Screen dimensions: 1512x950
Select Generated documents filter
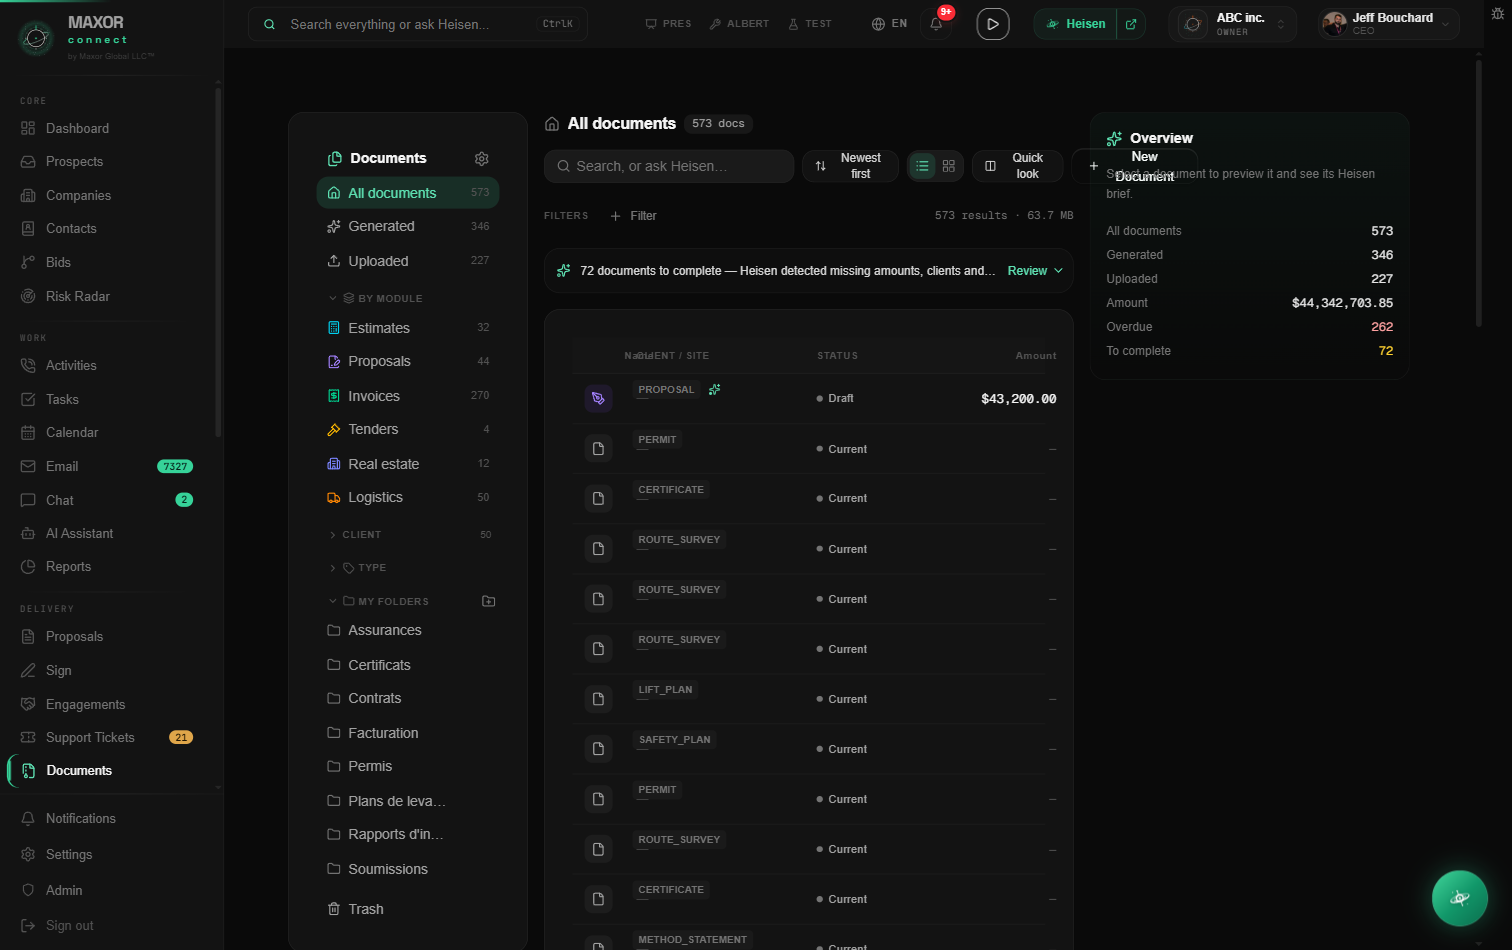tap(408, 226)
